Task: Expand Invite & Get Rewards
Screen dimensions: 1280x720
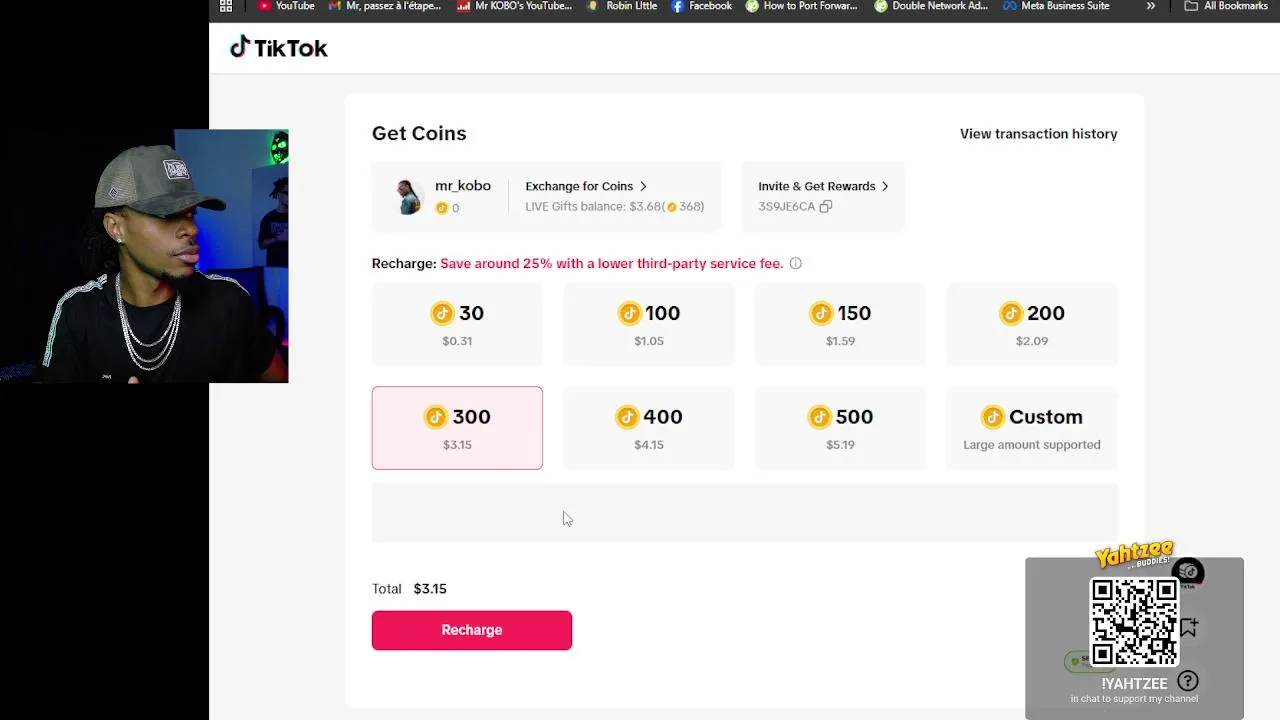Action: [x=823, y=186]
